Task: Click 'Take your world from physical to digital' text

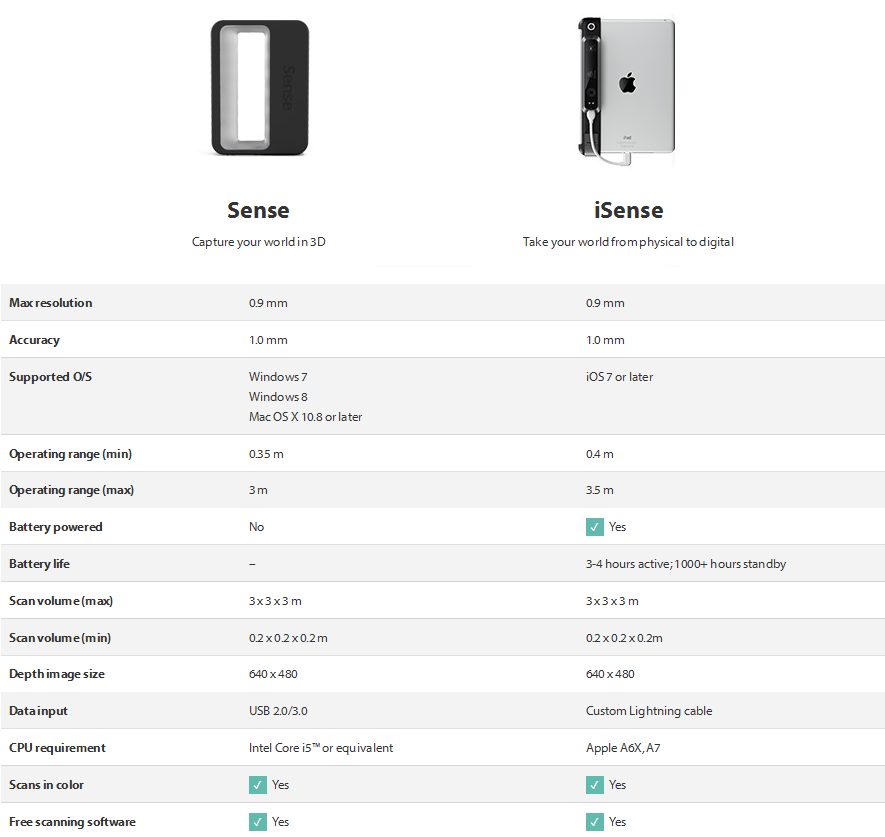Action: 628,242
